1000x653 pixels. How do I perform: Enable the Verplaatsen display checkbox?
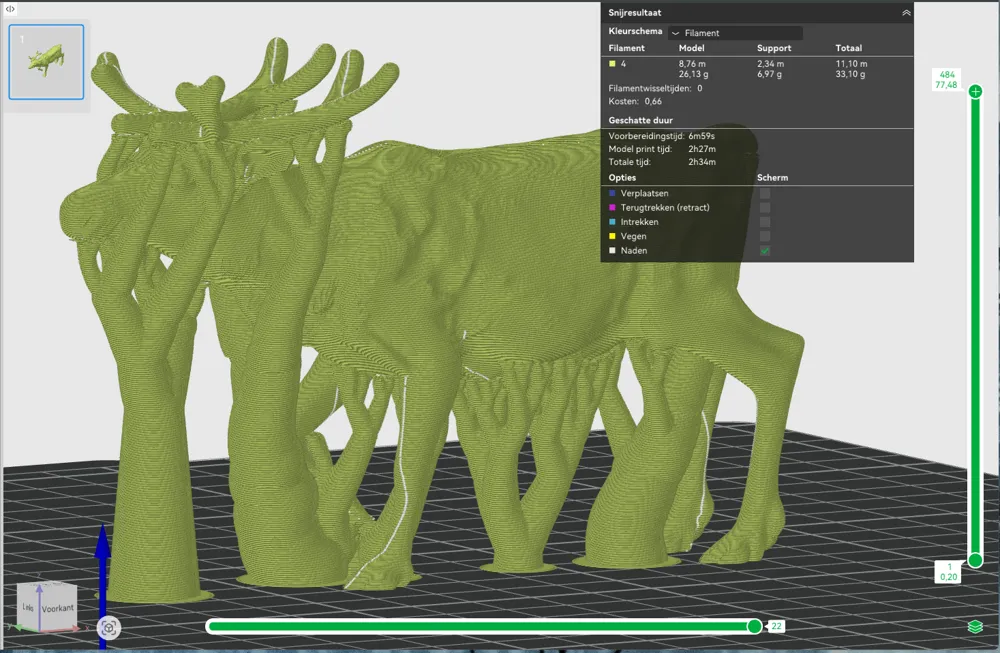pyautogui.click(x=765, y=193)
